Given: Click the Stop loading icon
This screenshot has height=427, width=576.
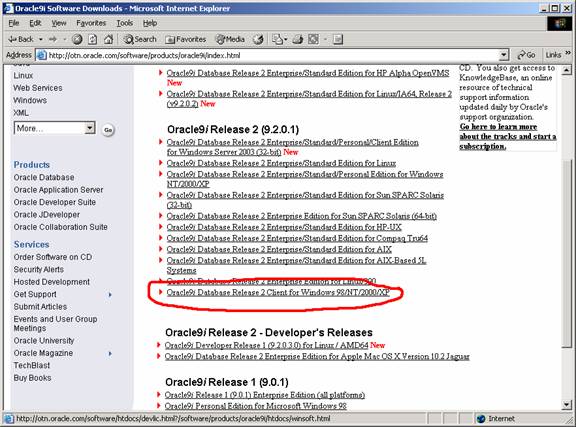Looking at the screenshot, I should (x=77, y=39).
